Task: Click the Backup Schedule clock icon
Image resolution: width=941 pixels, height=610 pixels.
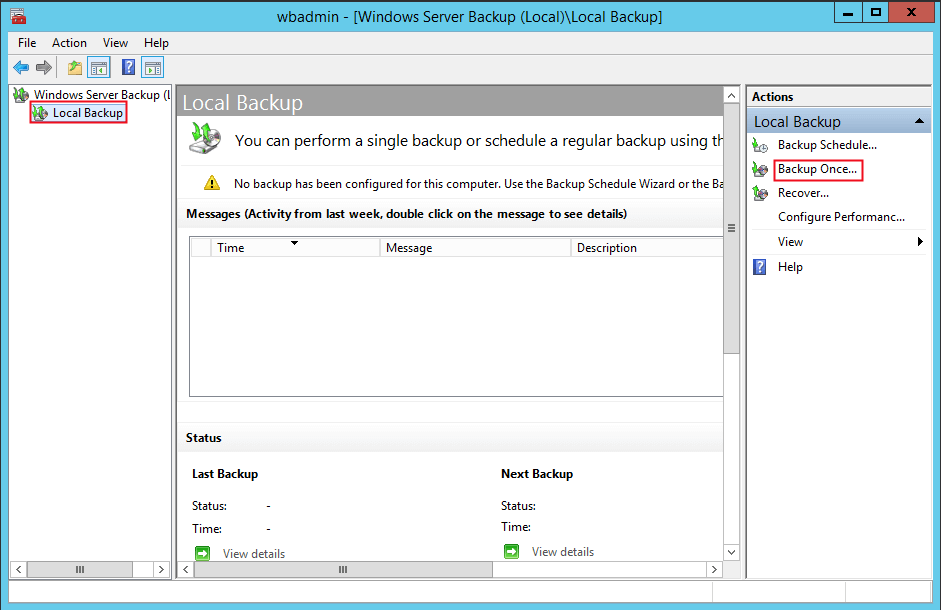Action: (x=760, y=145)
